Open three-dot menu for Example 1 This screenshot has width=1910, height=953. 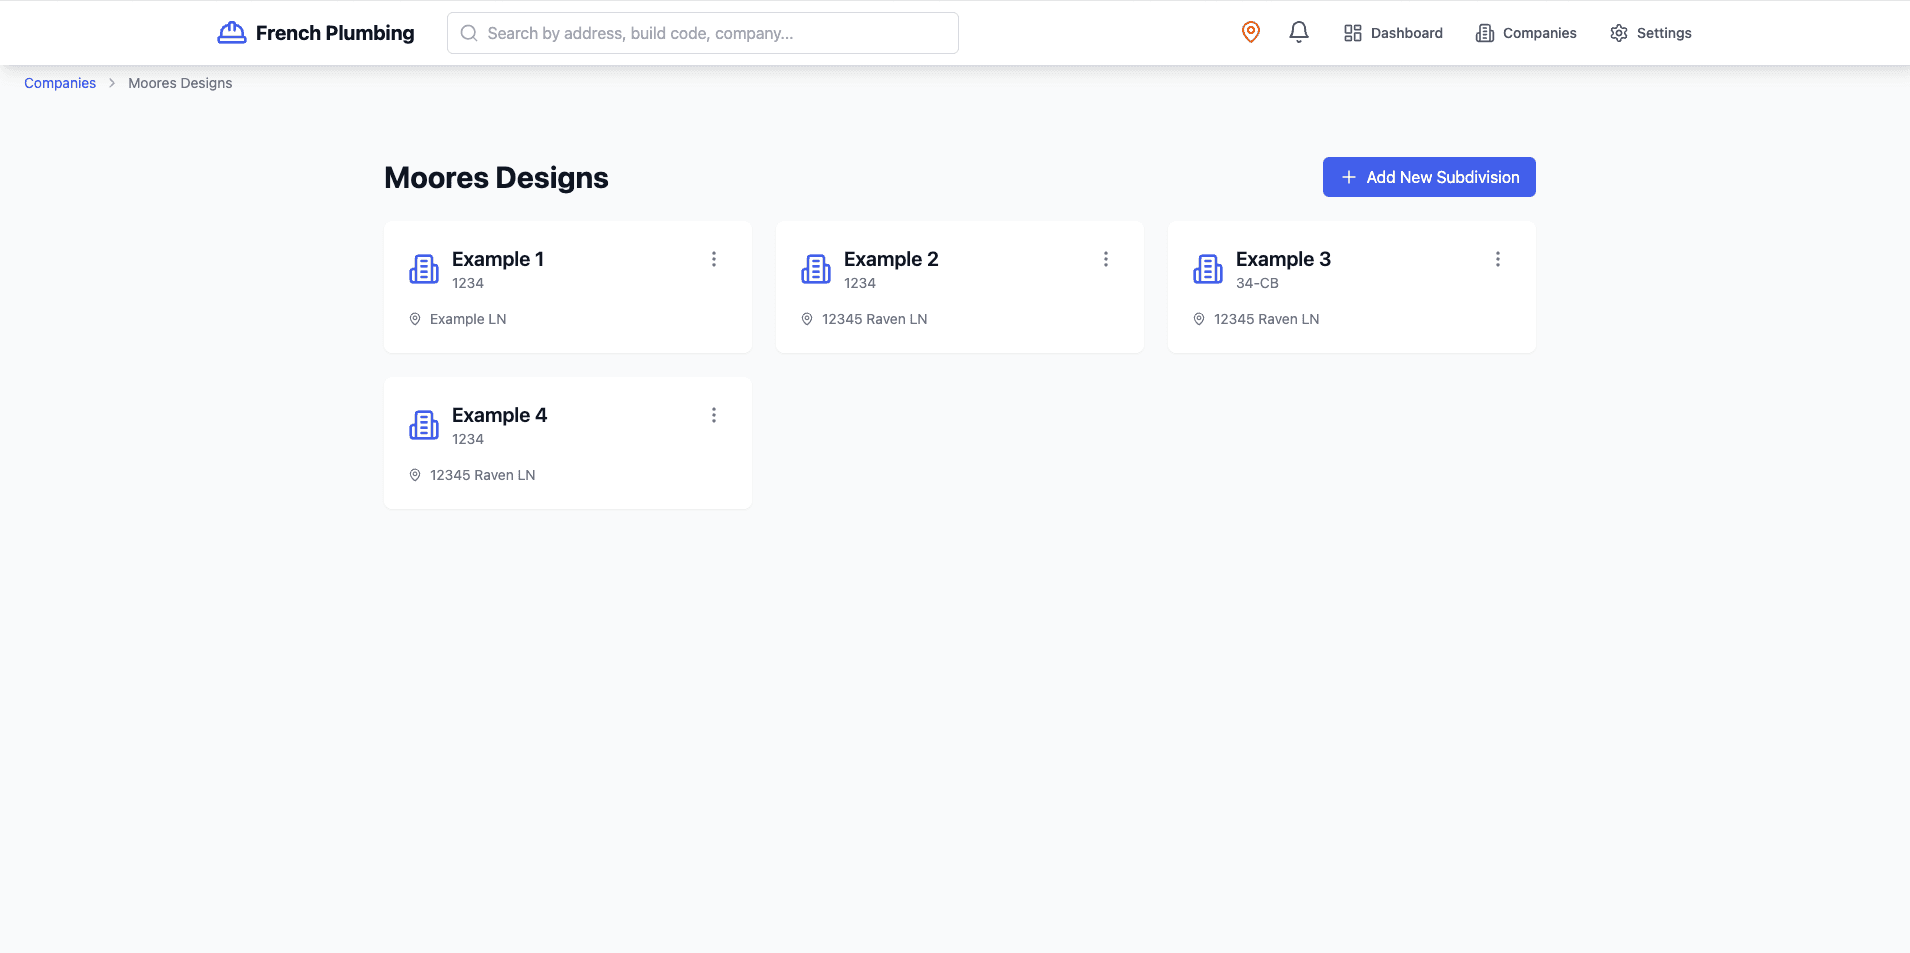coord(714,259)
